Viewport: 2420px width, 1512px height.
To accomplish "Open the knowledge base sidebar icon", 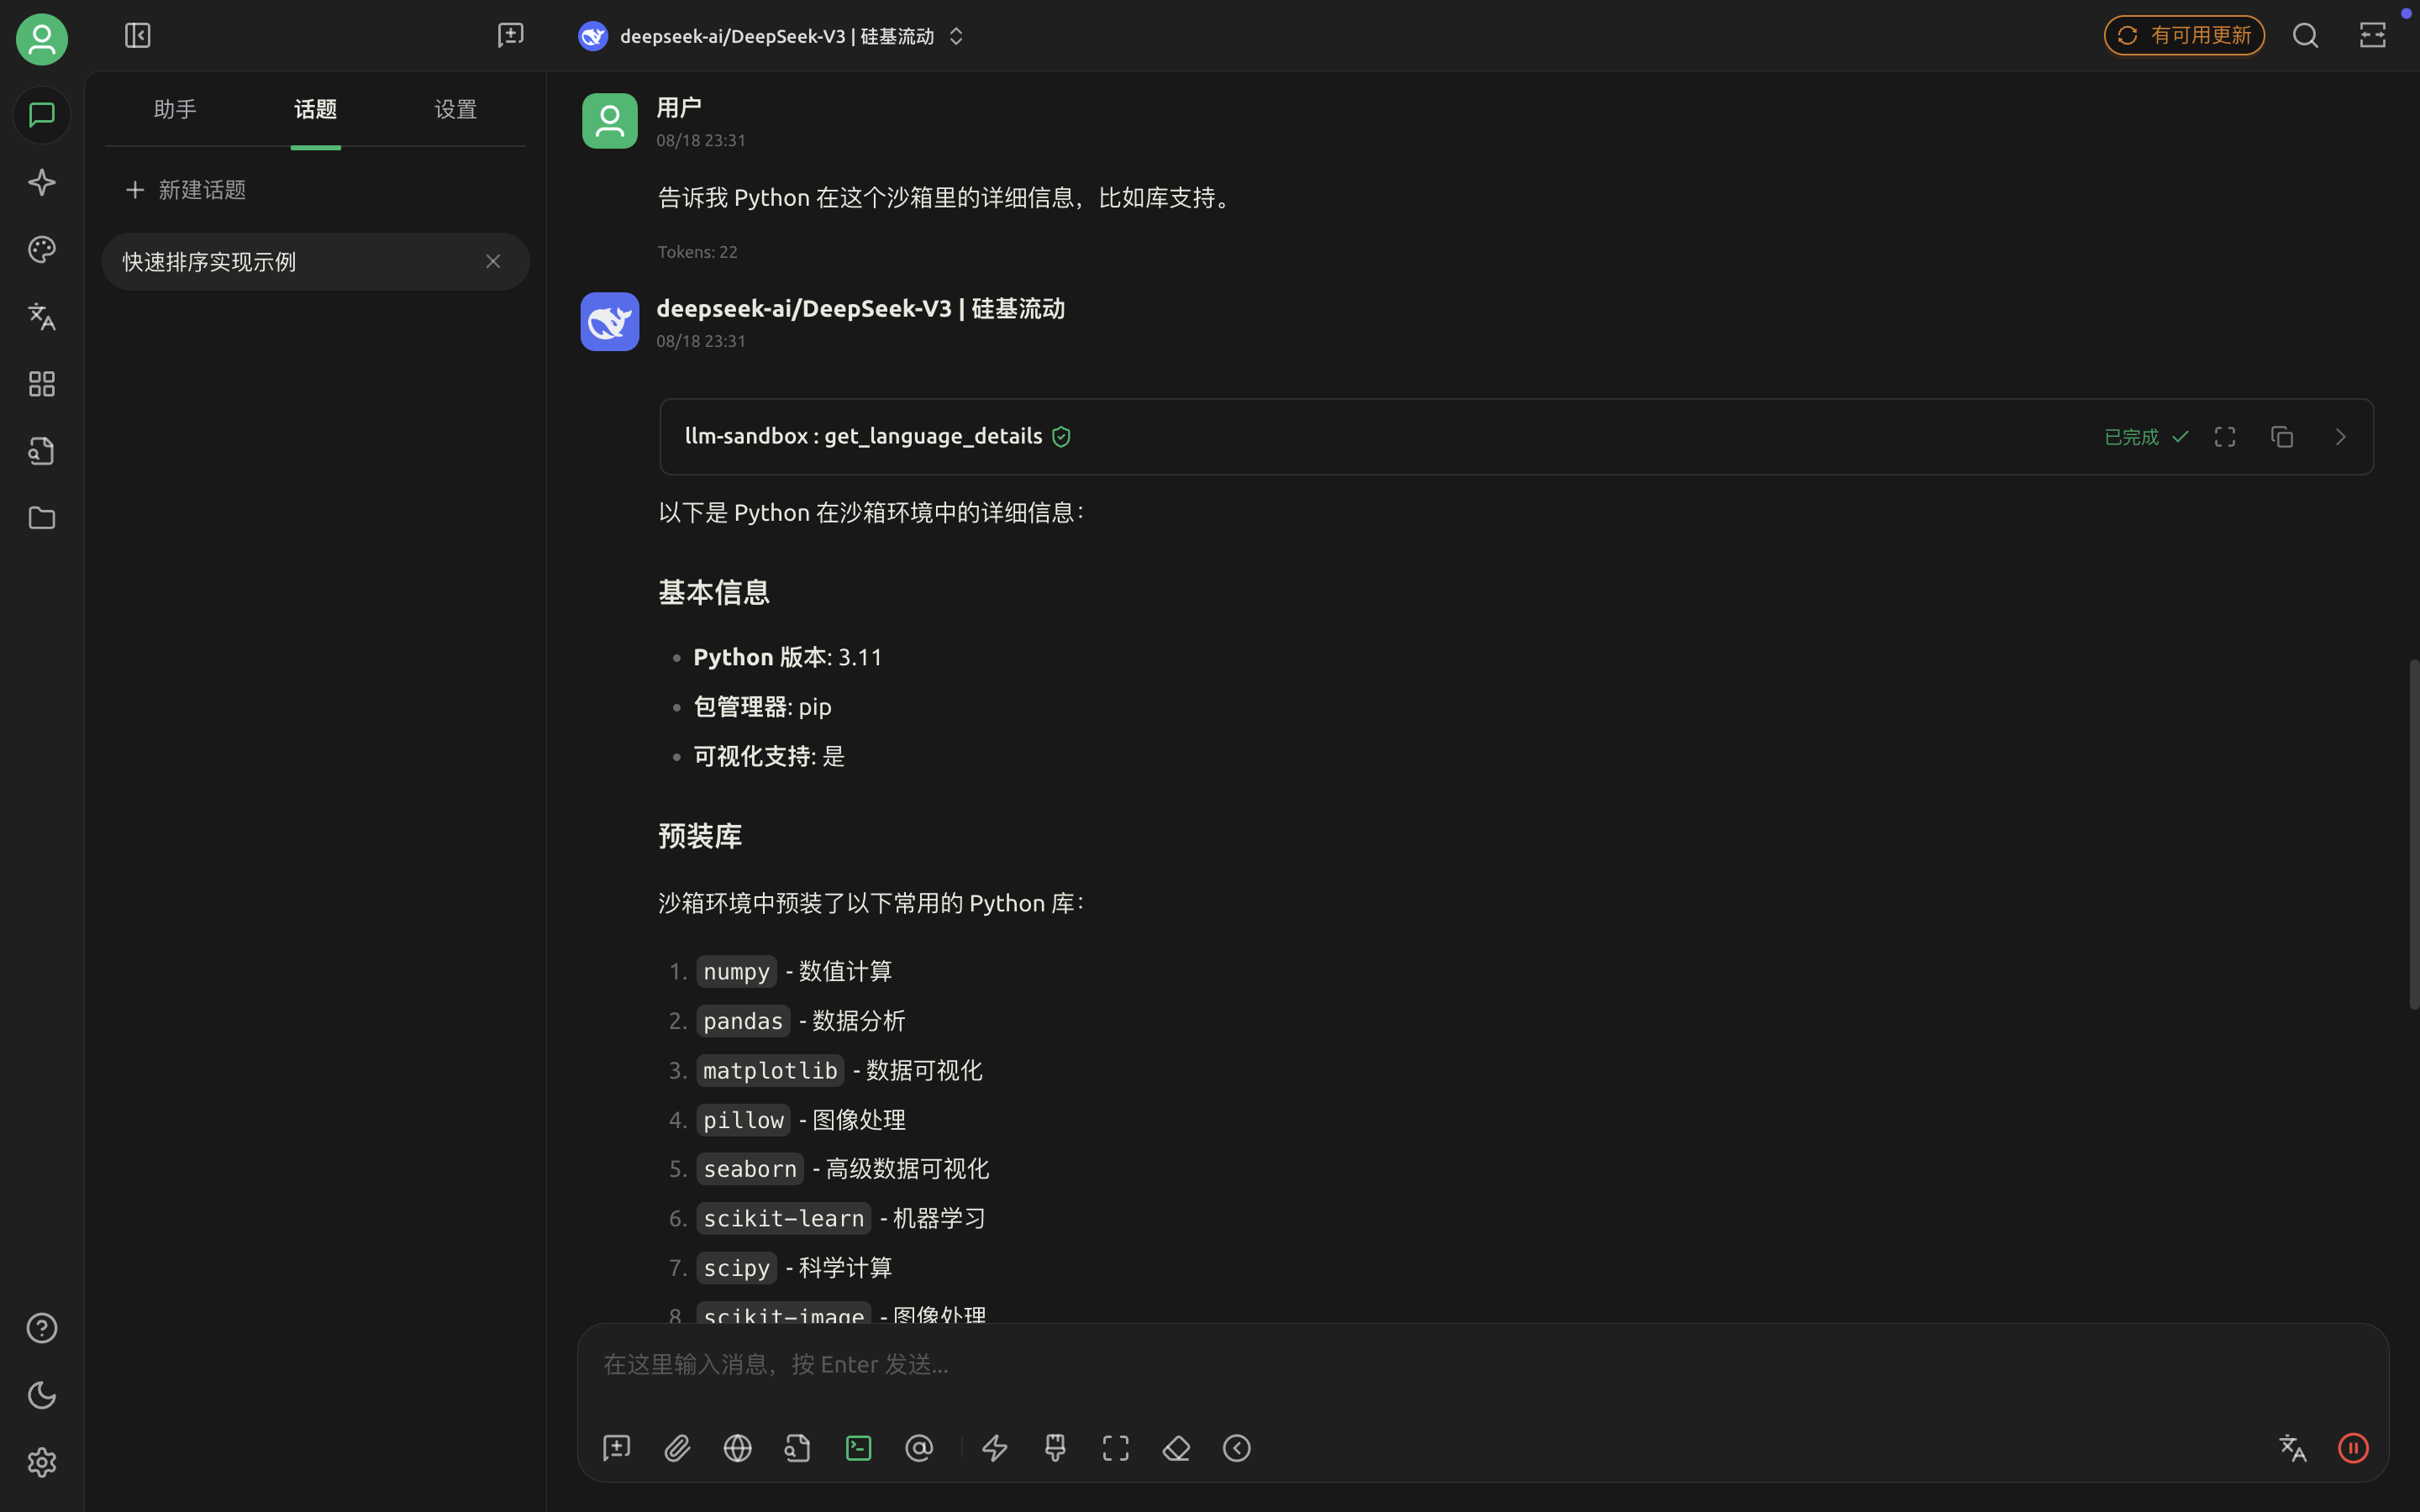I will (41, 451).
